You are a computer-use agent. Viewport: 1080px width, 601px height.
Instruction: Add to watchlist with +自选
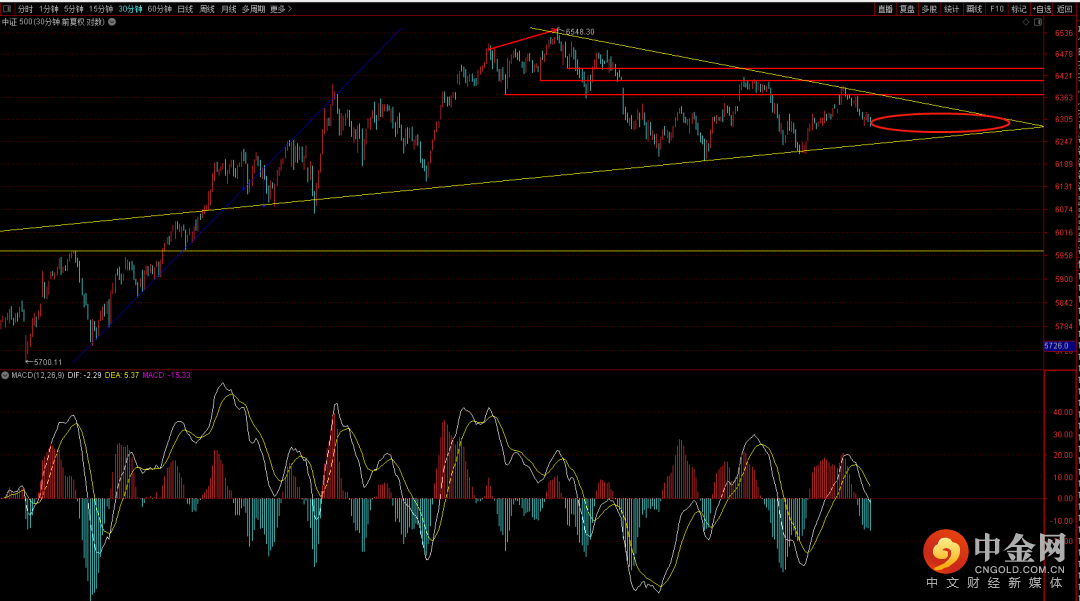[x=1042, y=9]
